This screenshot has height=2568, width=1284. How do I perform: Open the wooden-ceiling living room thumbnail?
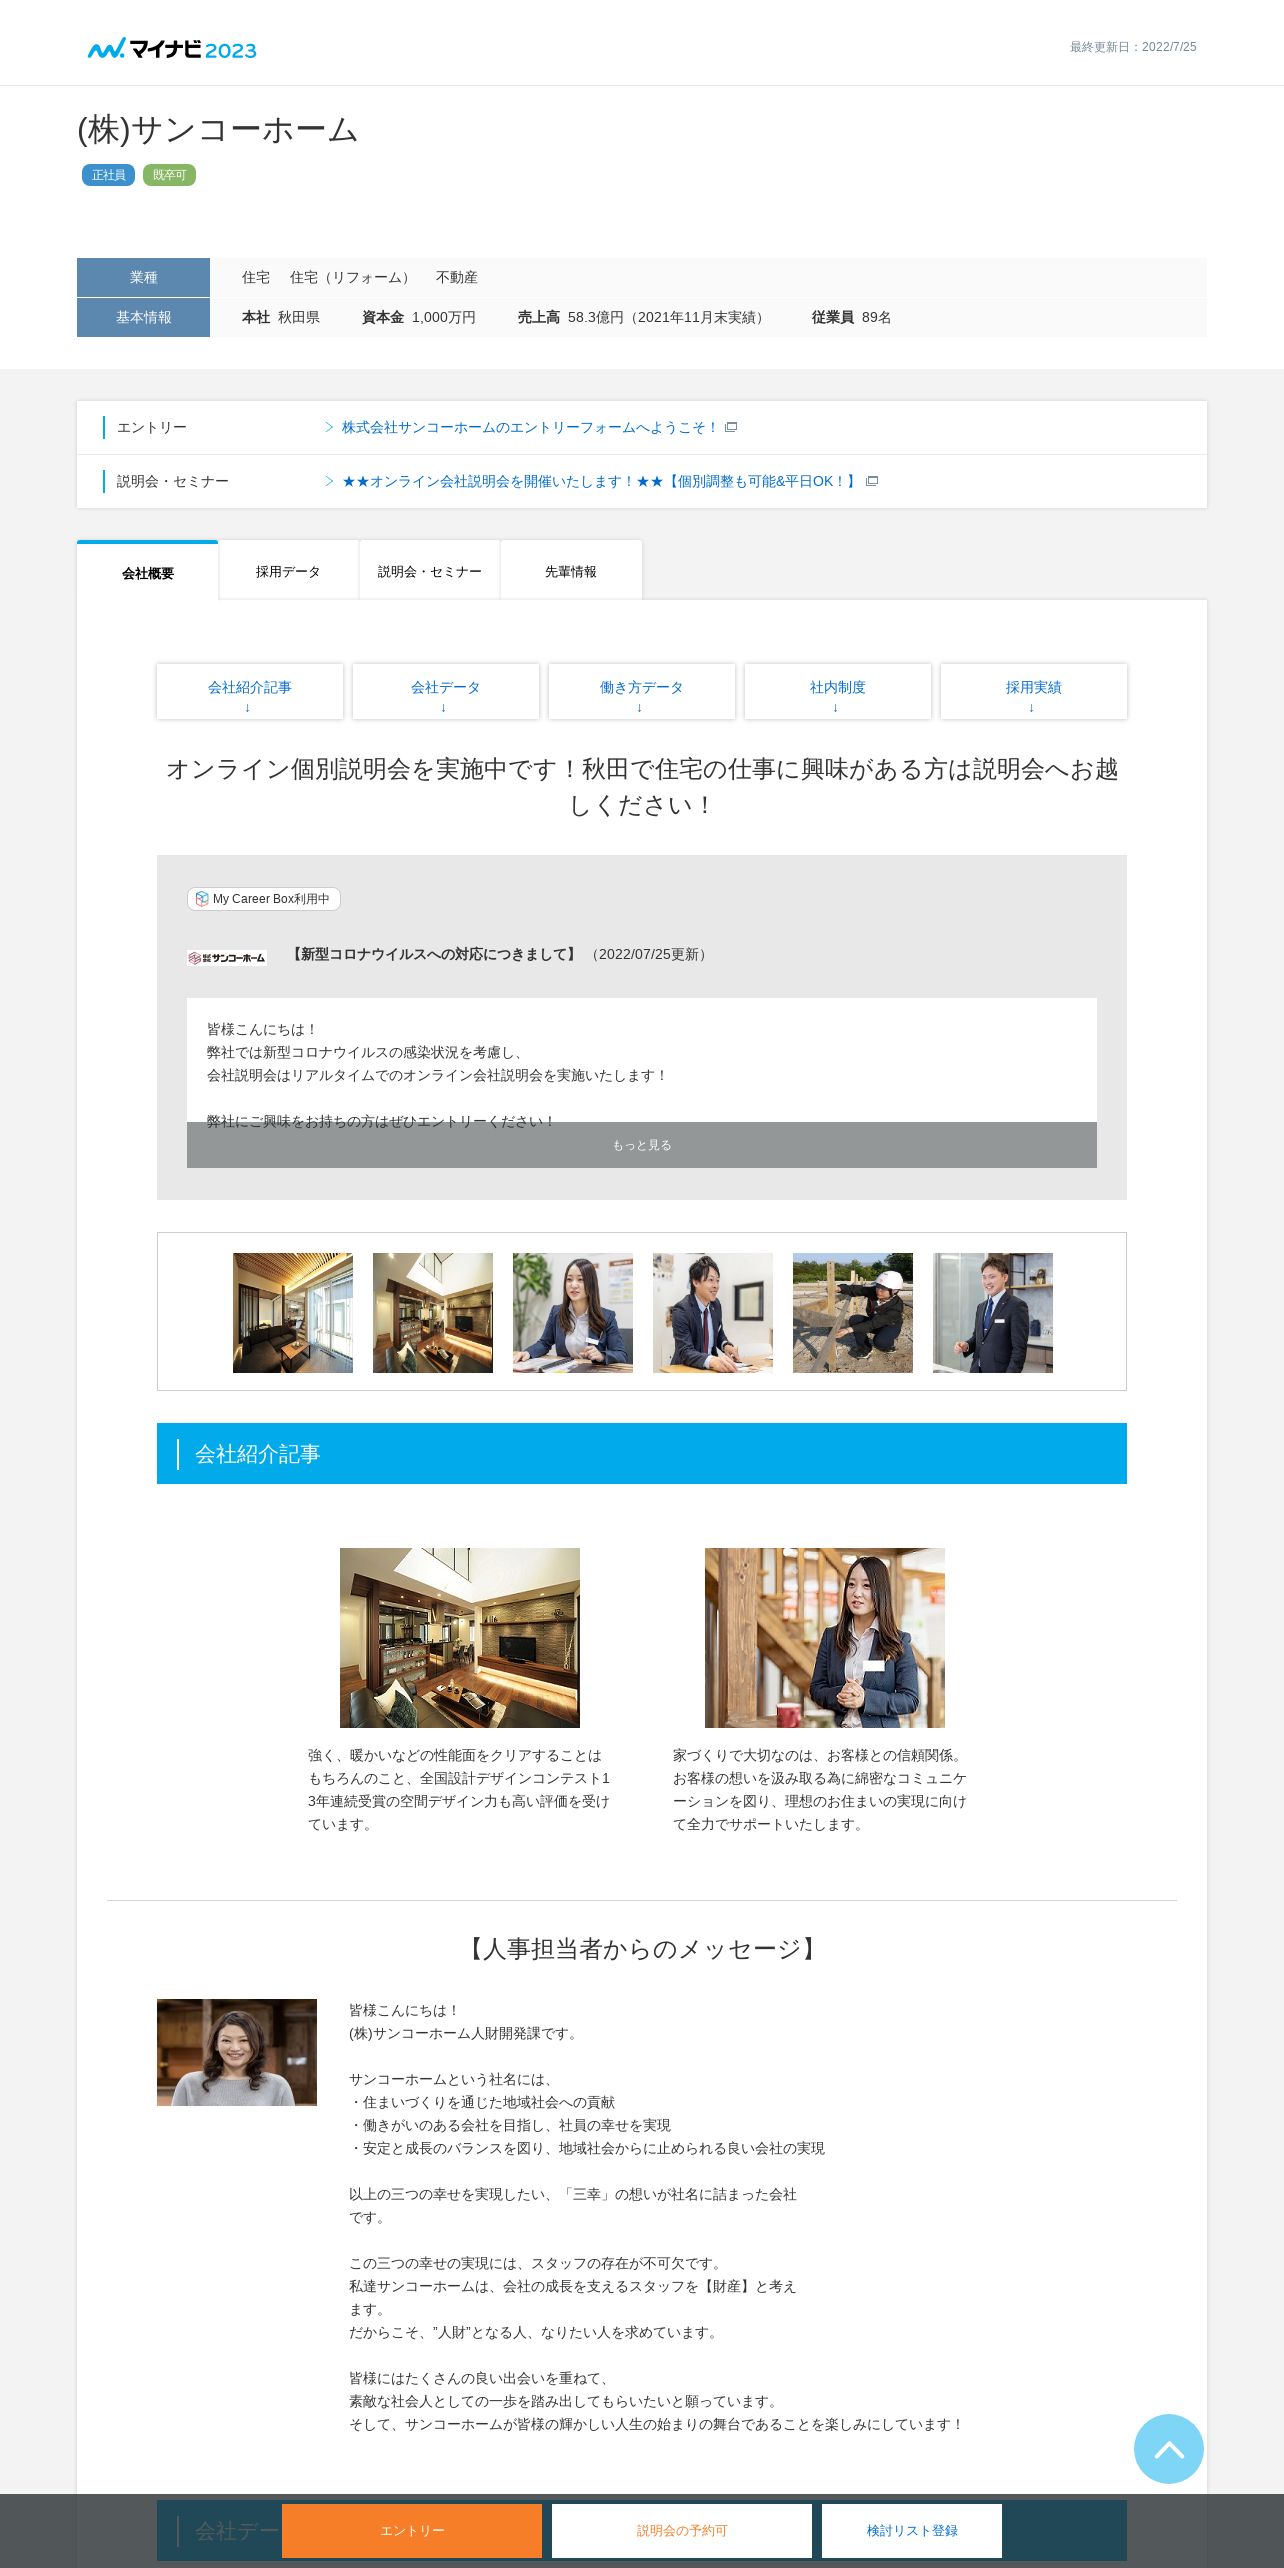293,1312
